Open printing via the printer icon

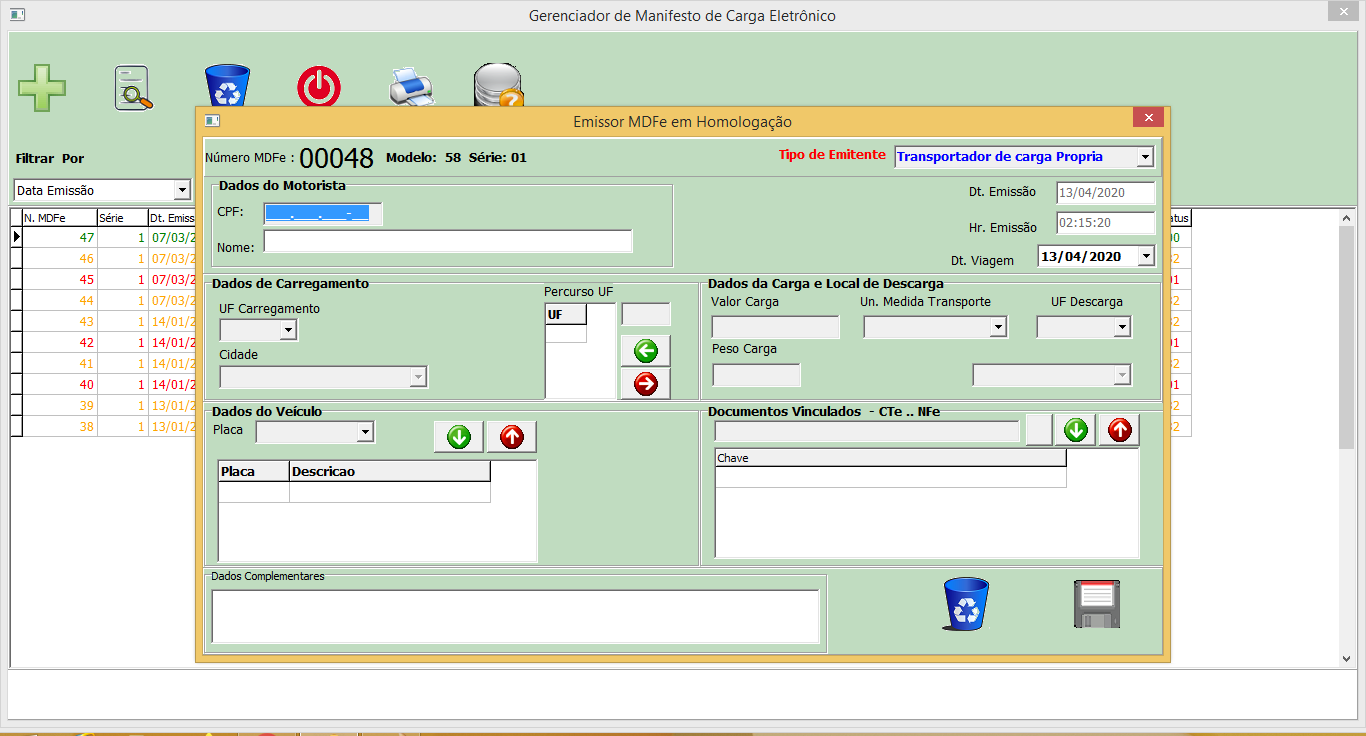(412, 88)
